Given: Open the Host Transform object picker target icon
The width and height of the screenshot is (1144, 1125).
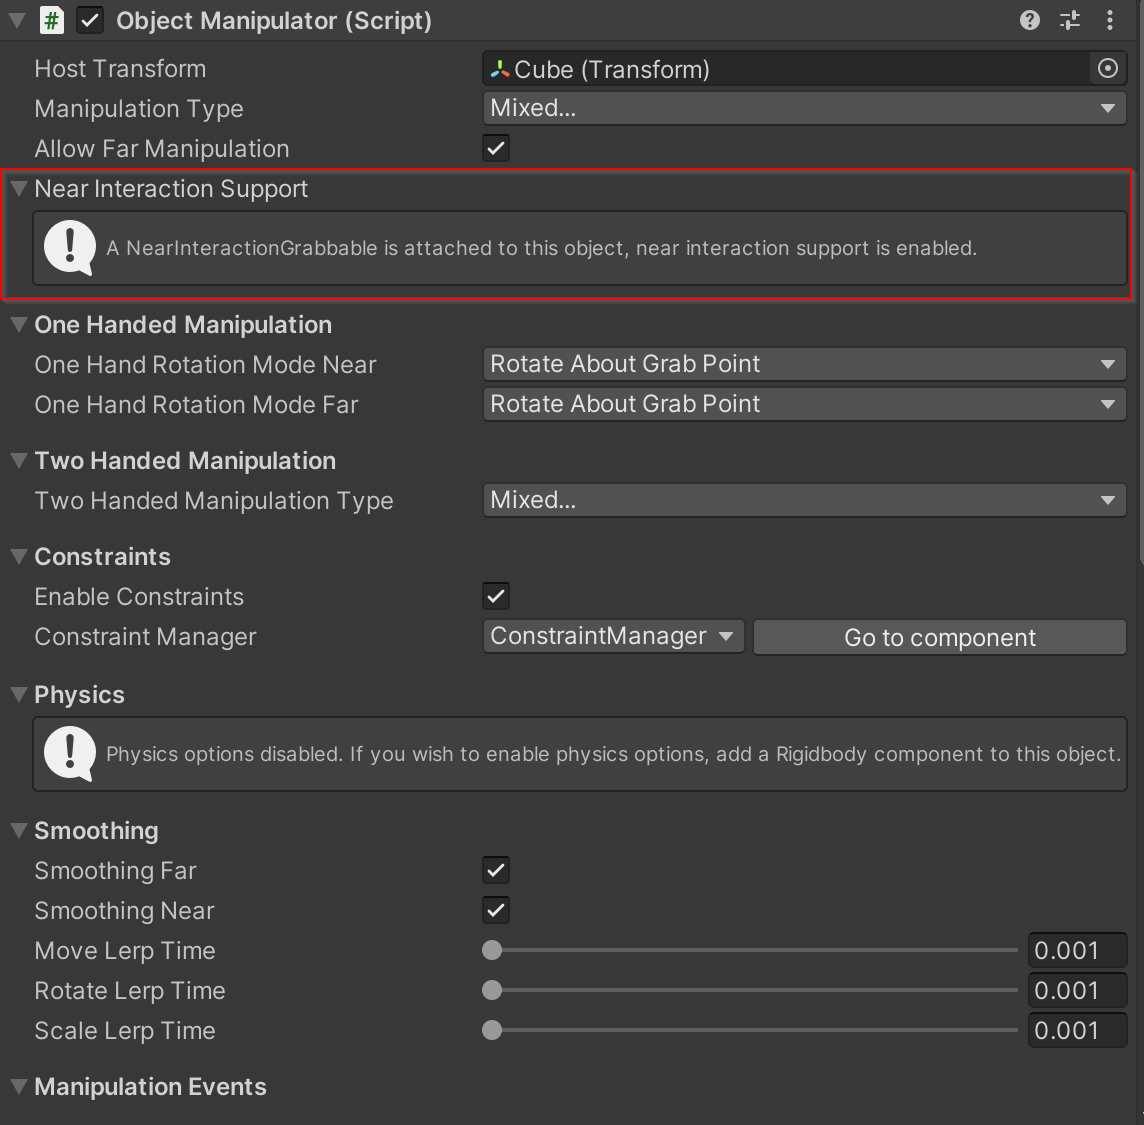Looking at the screenshot, I should (x=1108, y=68).
